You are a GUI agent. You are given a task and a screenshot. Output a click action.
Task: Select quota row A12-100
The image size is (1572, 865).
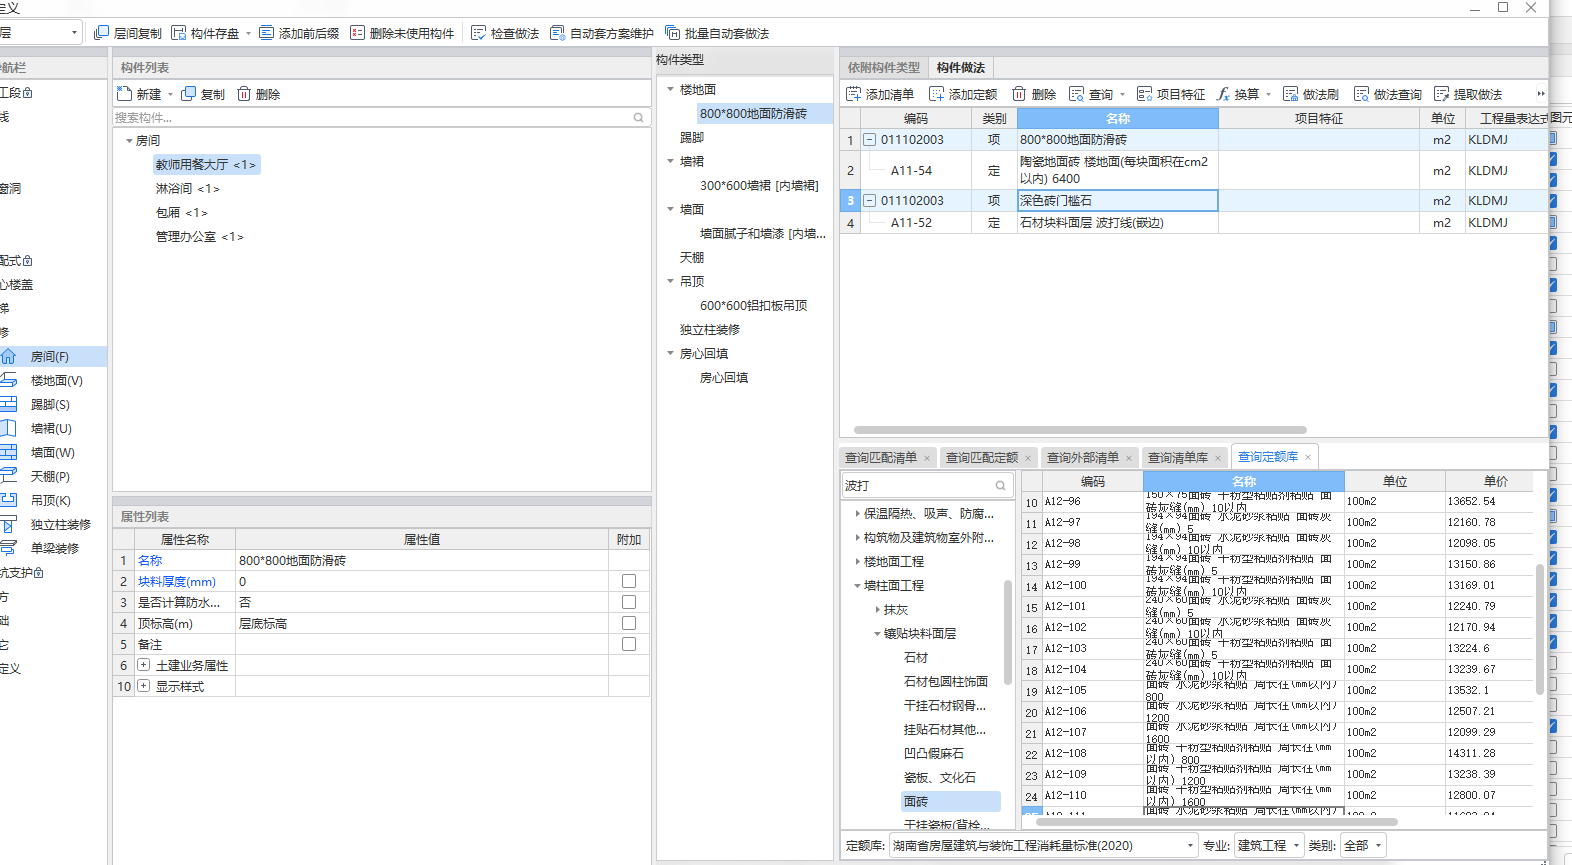click(x=1277, y=586)
